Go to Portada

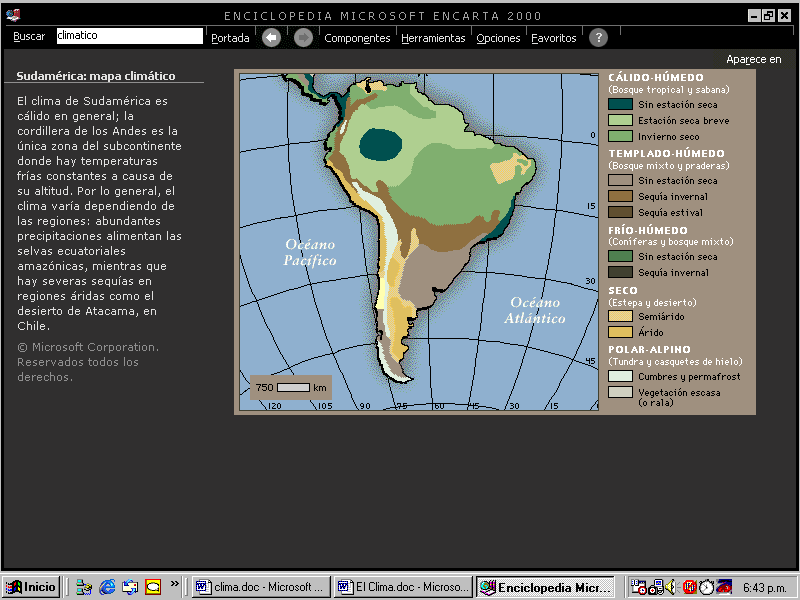click(230, 38)
